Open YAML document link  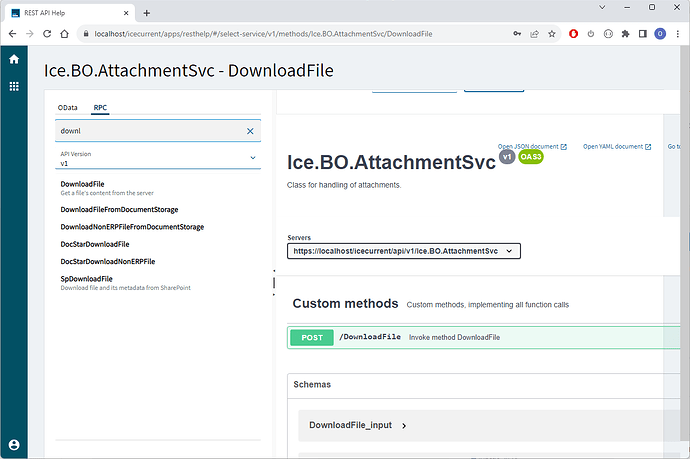pyautogui.click(x=617, y=147)
